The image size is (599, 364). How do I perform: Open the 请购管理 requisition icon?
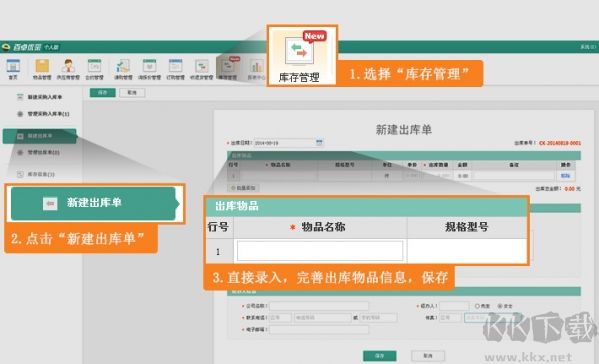coord(123,69)
